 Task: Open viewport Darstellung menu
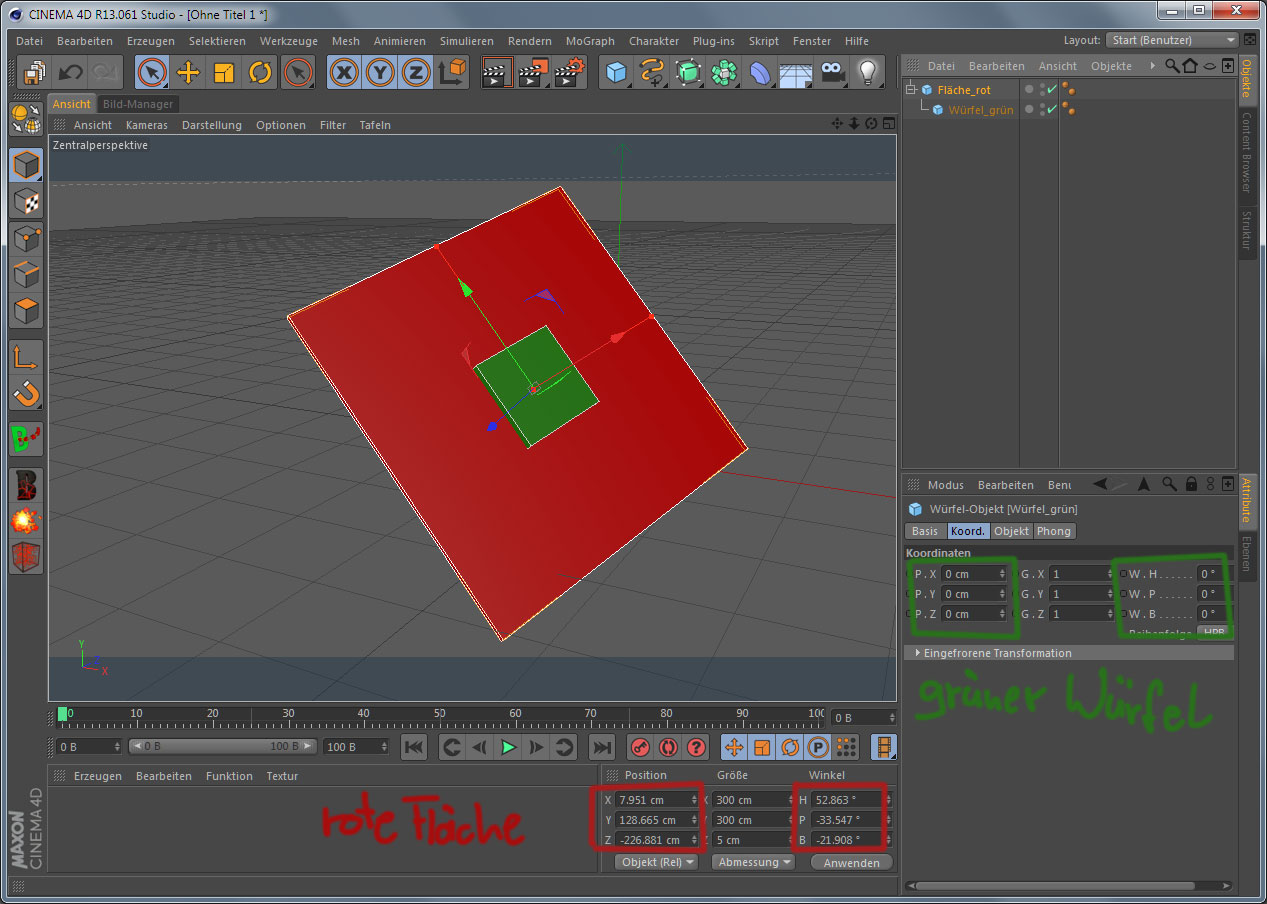[211, 125]
